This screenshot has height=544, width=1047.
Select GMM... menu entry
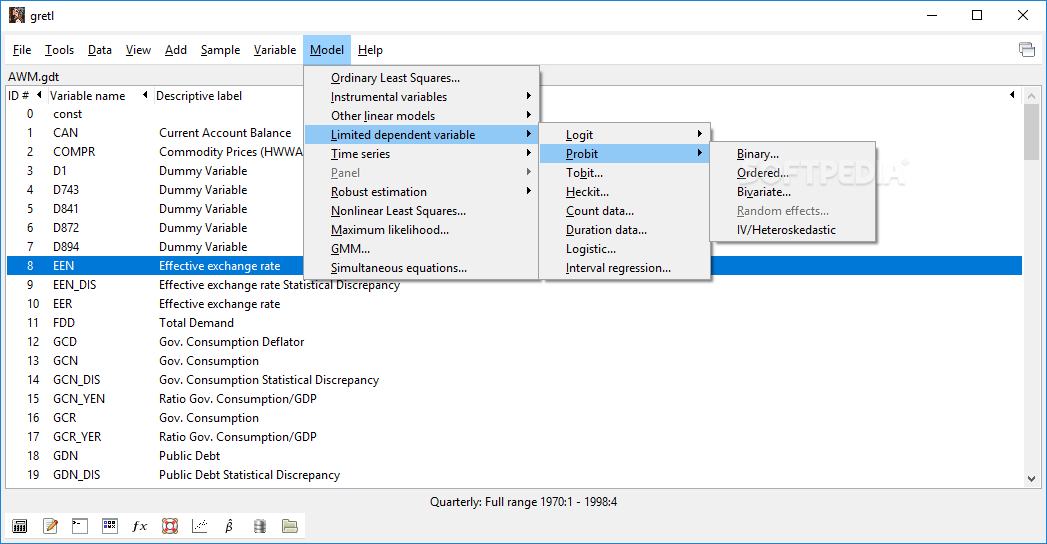(421, 248)
